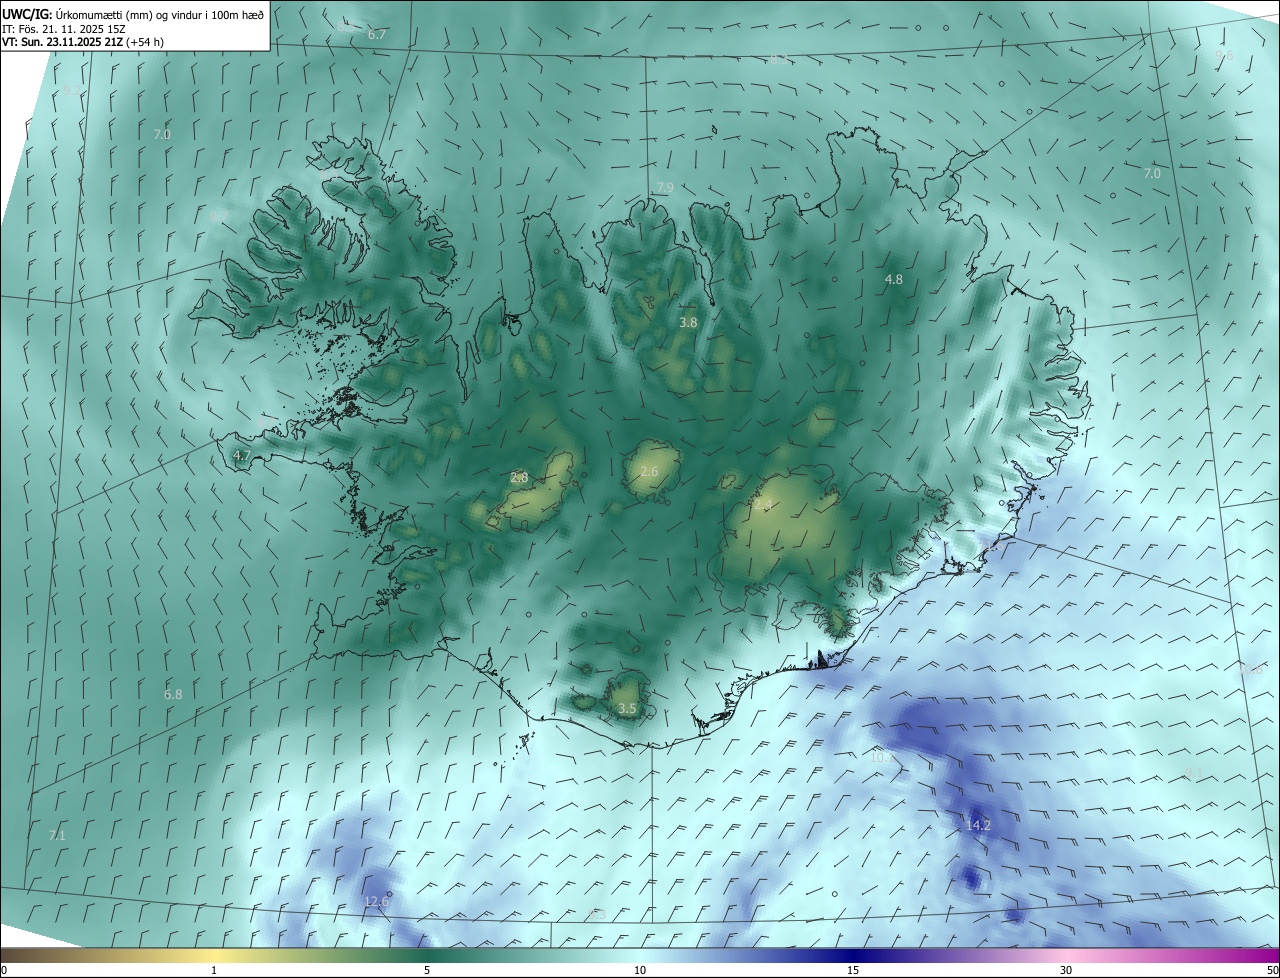
Task: Click the '5' tick on the color scale
Action: [427, 971]
